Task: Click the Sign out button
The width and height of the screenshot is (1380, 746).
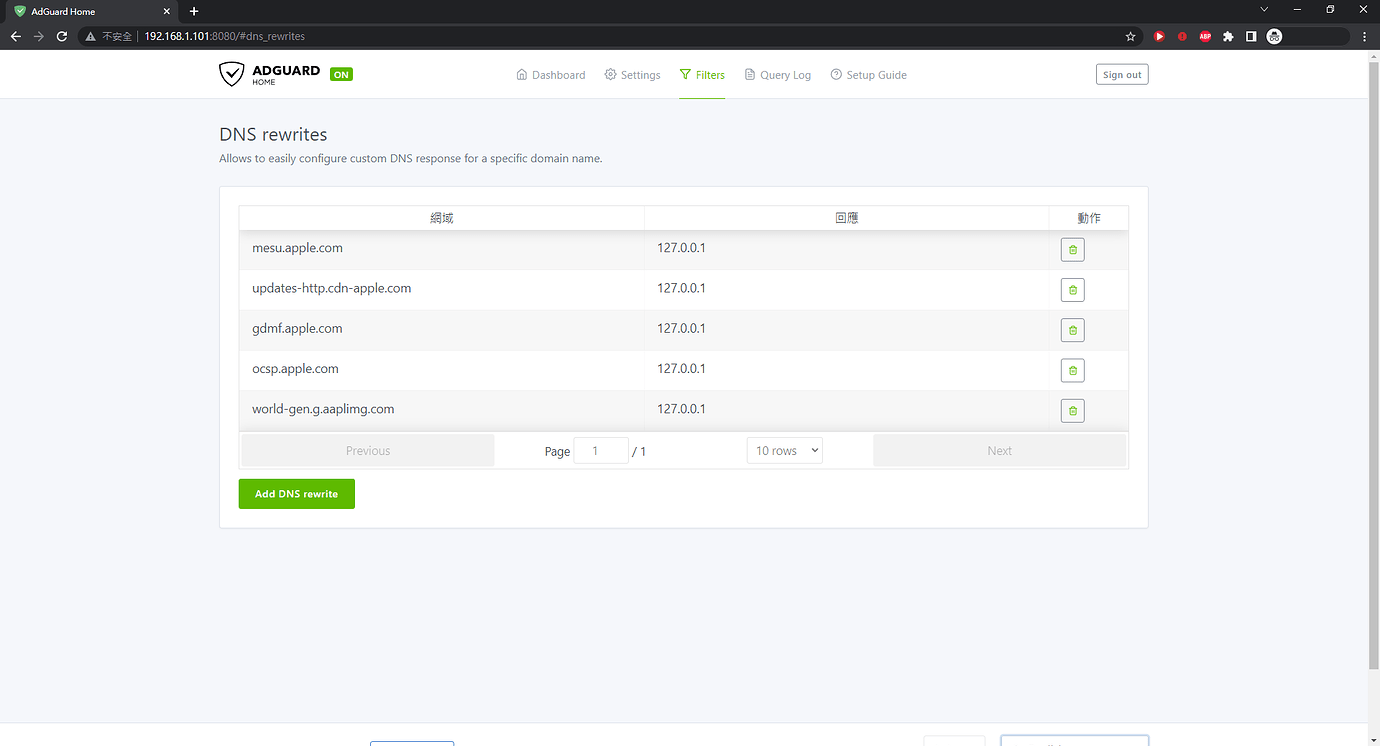Action: click(x=1121, y=73)
